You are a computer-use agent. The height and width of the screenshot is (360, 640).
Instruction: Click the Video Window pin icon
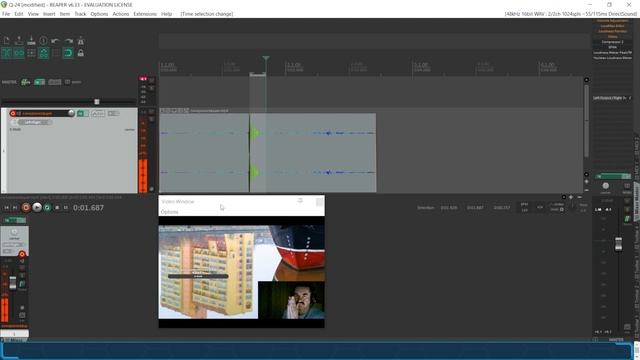pyautogui.click(x=300, y=201)
